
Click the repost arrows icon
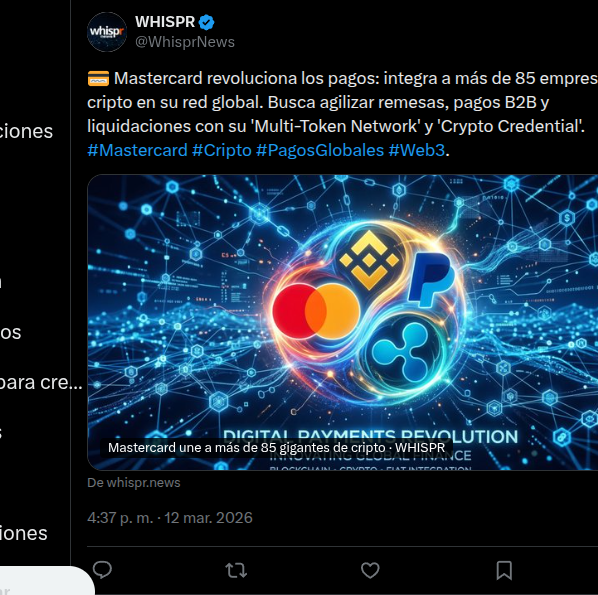tap(236, 571)
